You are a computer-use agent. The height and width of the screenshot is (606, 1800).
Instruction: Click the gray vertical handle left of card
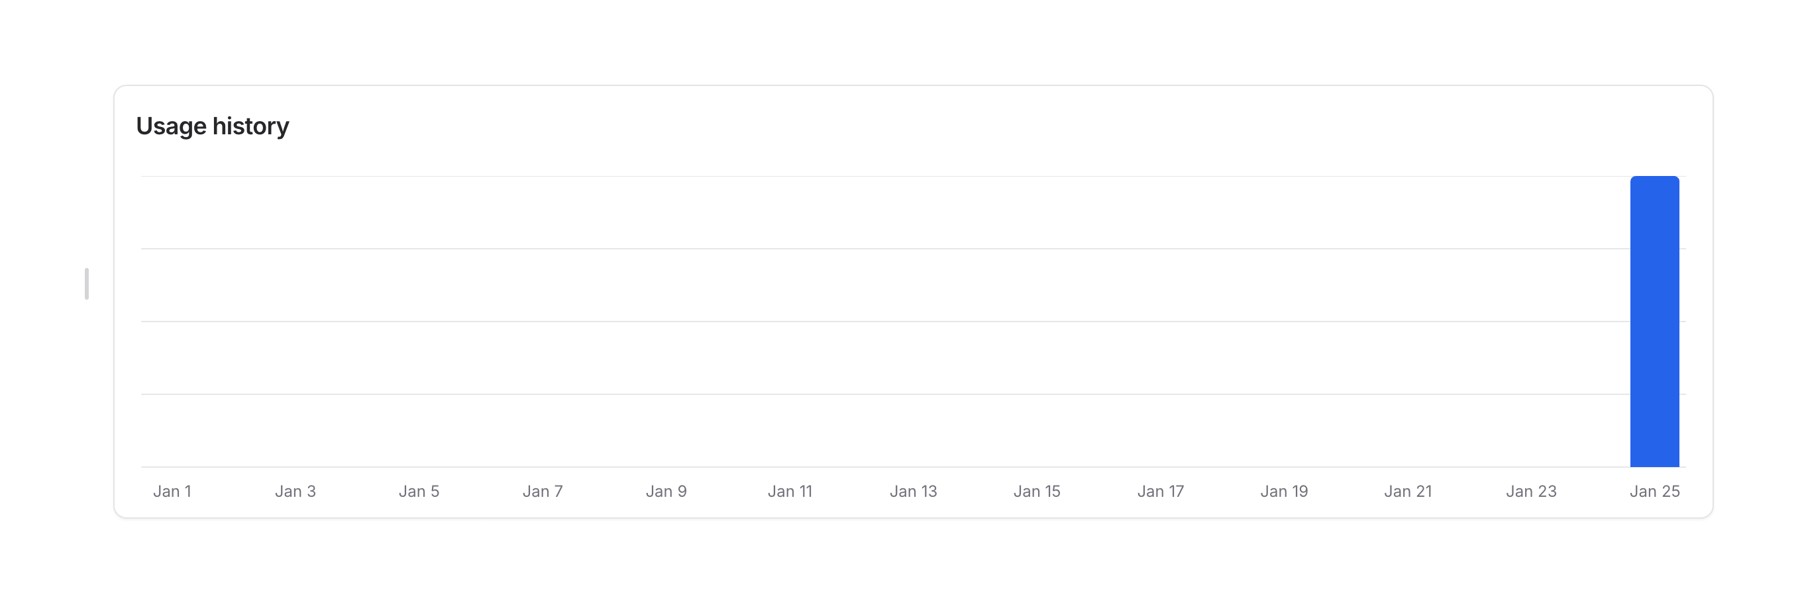87,284
